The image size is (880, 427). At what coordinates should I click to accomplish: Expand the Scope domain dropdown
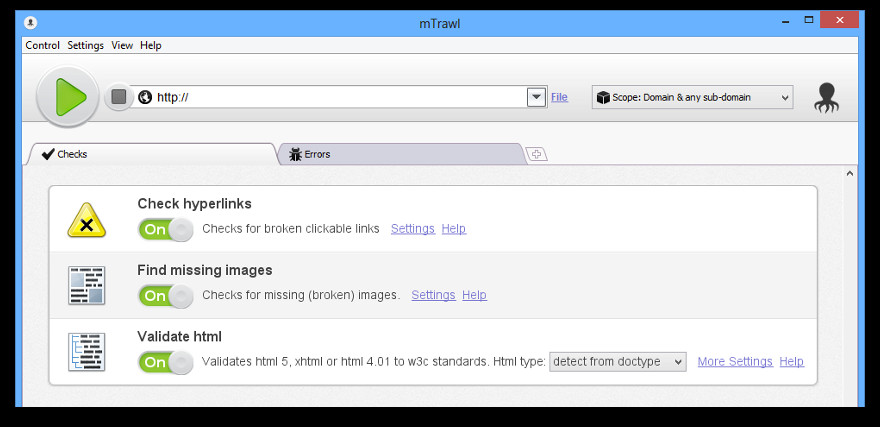pyautogui.click(x=693, y=97)
